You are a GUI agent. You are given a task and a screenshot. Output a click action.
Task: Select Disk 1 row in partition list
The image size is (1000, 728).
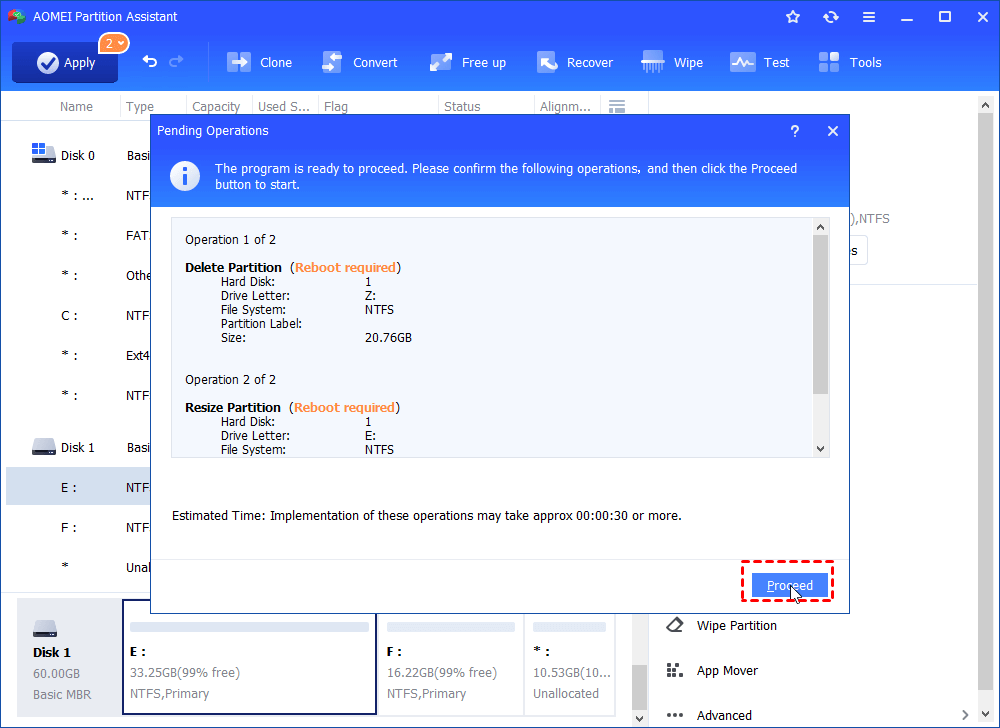(x=78, y=448)
